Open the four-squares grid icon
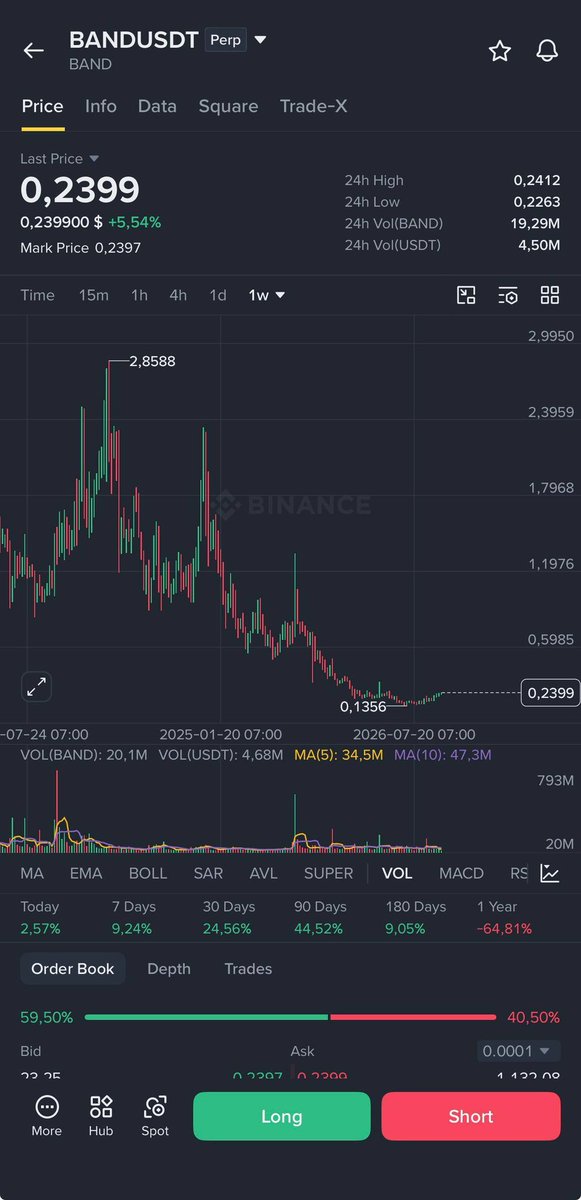Image resolution: width=581 pixels, height=1200 pixels. coord(550,295)
